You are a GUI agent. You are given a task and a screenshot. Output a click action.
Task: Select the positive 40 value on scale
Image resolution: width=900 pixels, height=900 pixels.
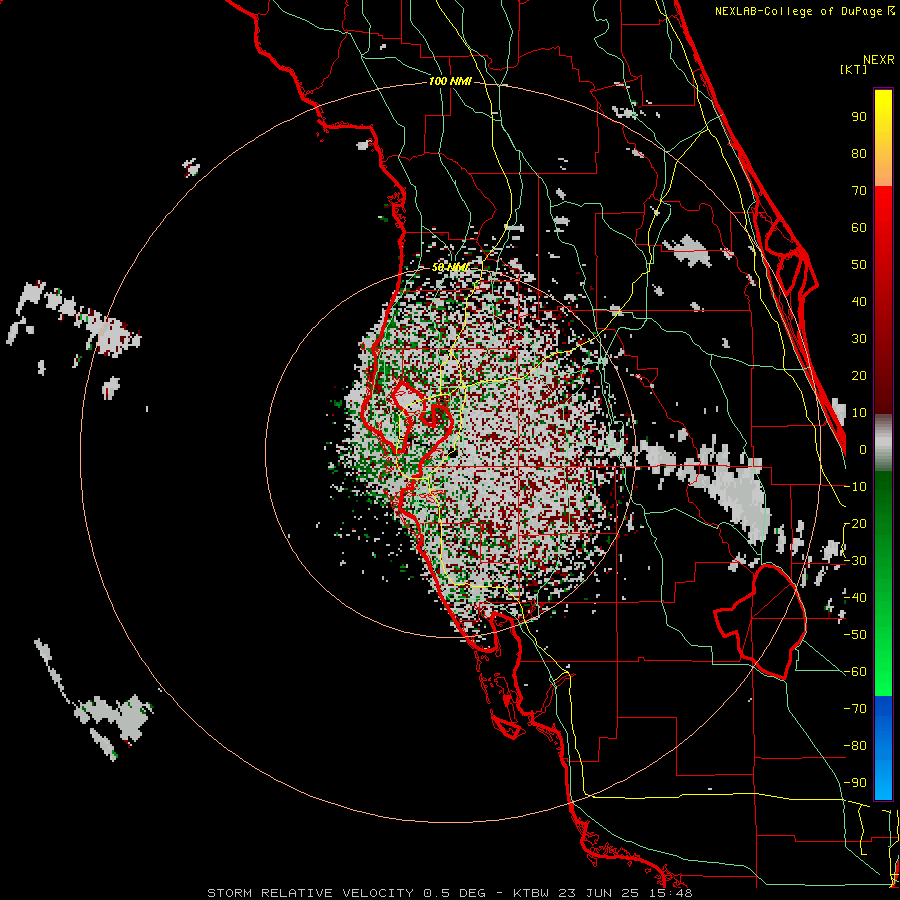click(x=859, y=301)
